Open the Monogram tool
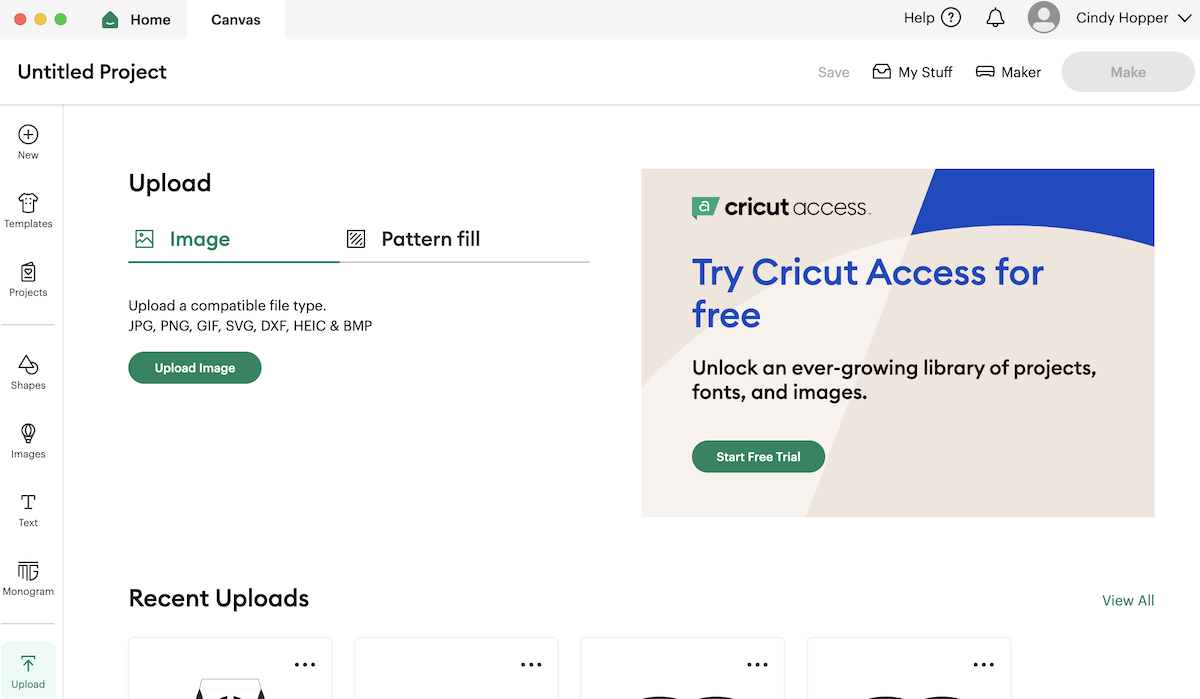 pos(28,578)
